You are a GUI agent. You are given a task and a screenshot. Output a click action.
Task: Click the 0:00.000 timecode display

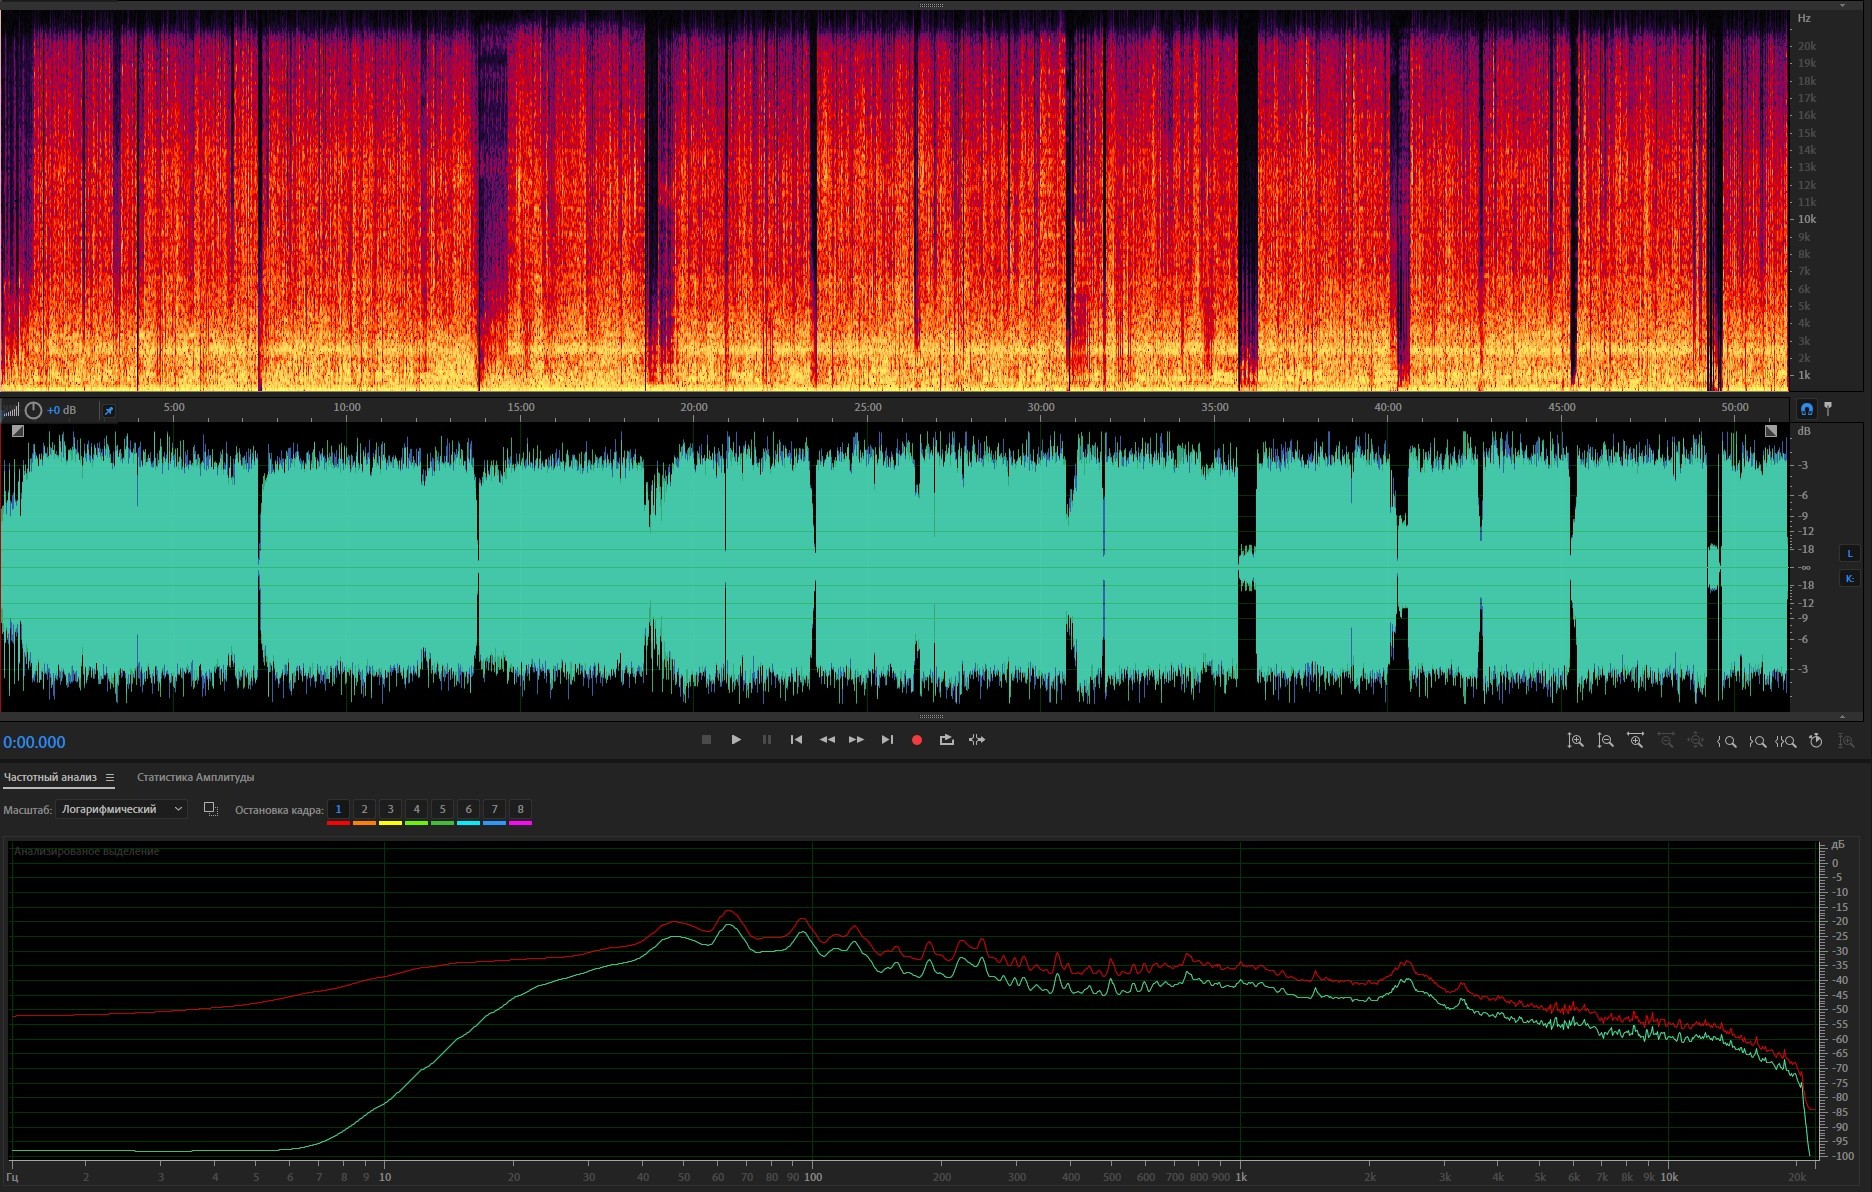pos(34,742)
